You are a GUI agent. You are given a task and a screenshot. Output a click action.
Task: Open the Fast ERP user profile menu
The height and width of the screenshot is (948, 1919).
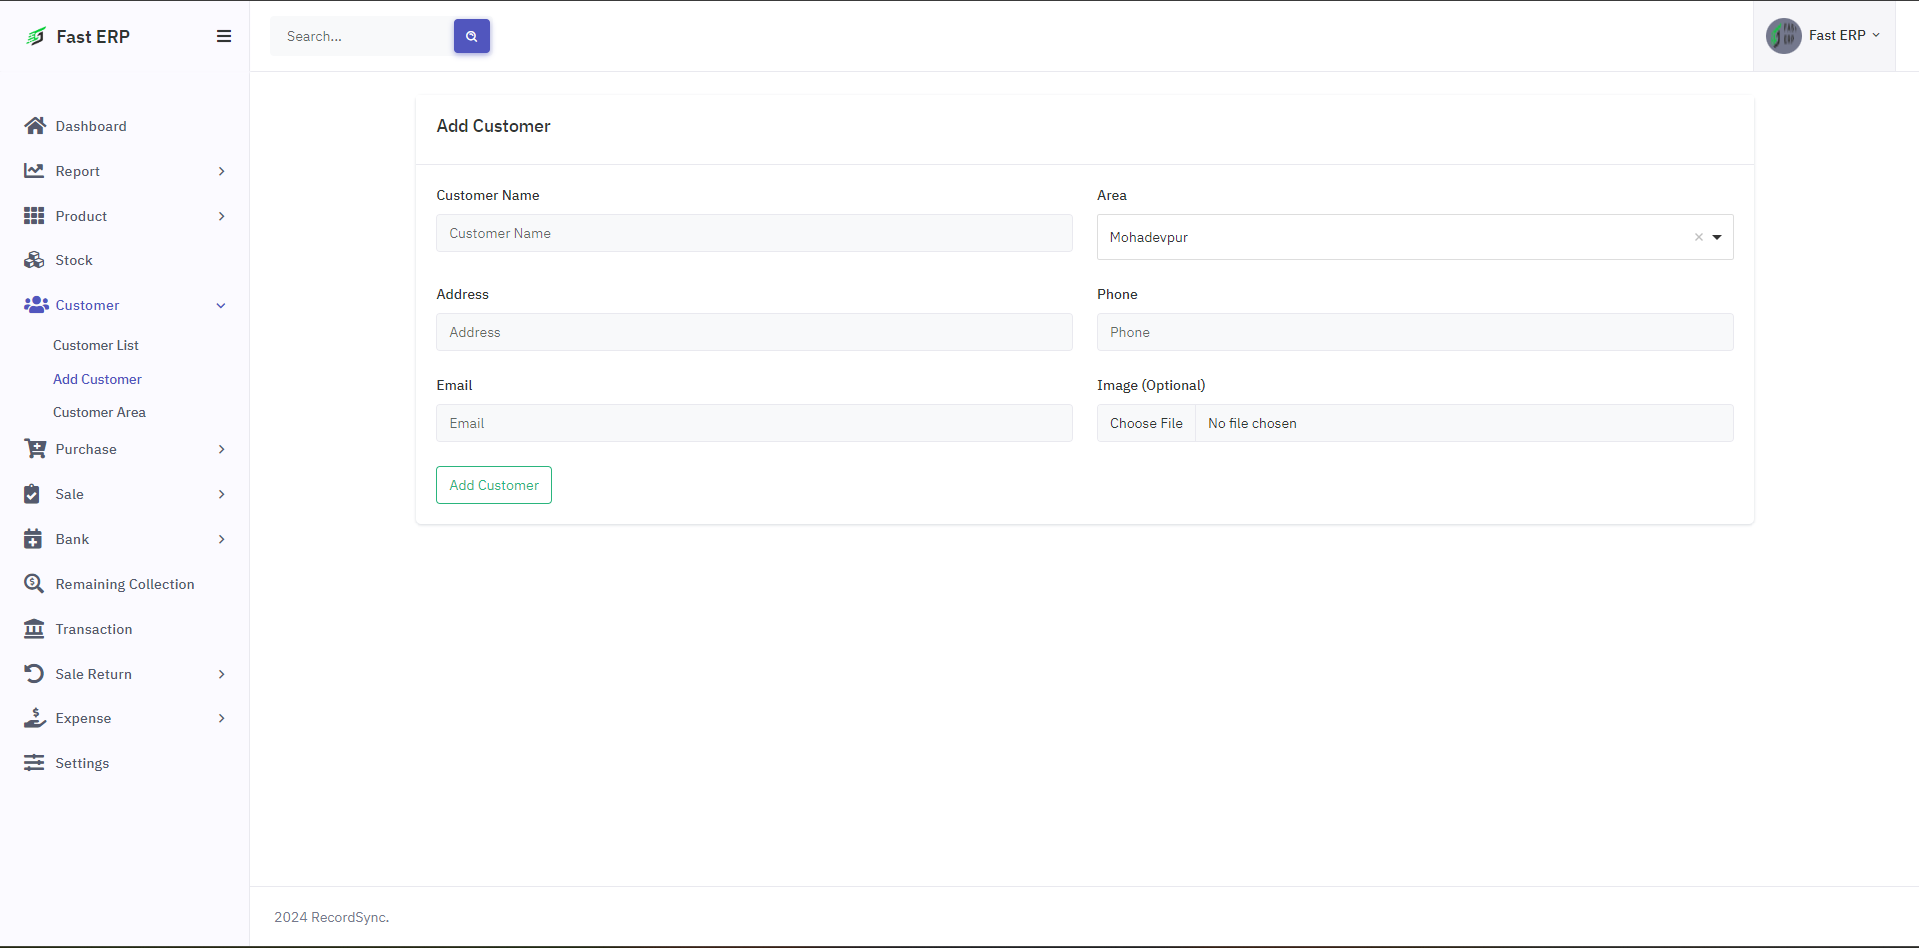pyautogui.click(x=1824, y=36)
